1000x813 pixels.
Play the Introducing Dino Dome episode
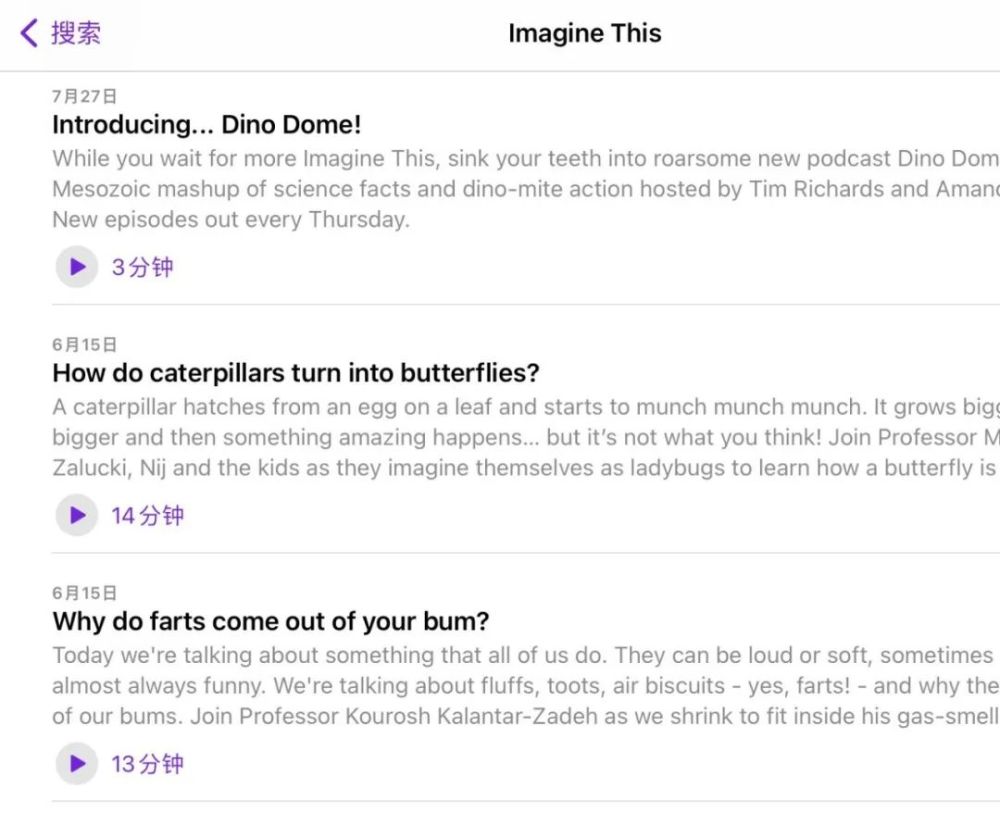pyautogui.click(x=76, y=267)
